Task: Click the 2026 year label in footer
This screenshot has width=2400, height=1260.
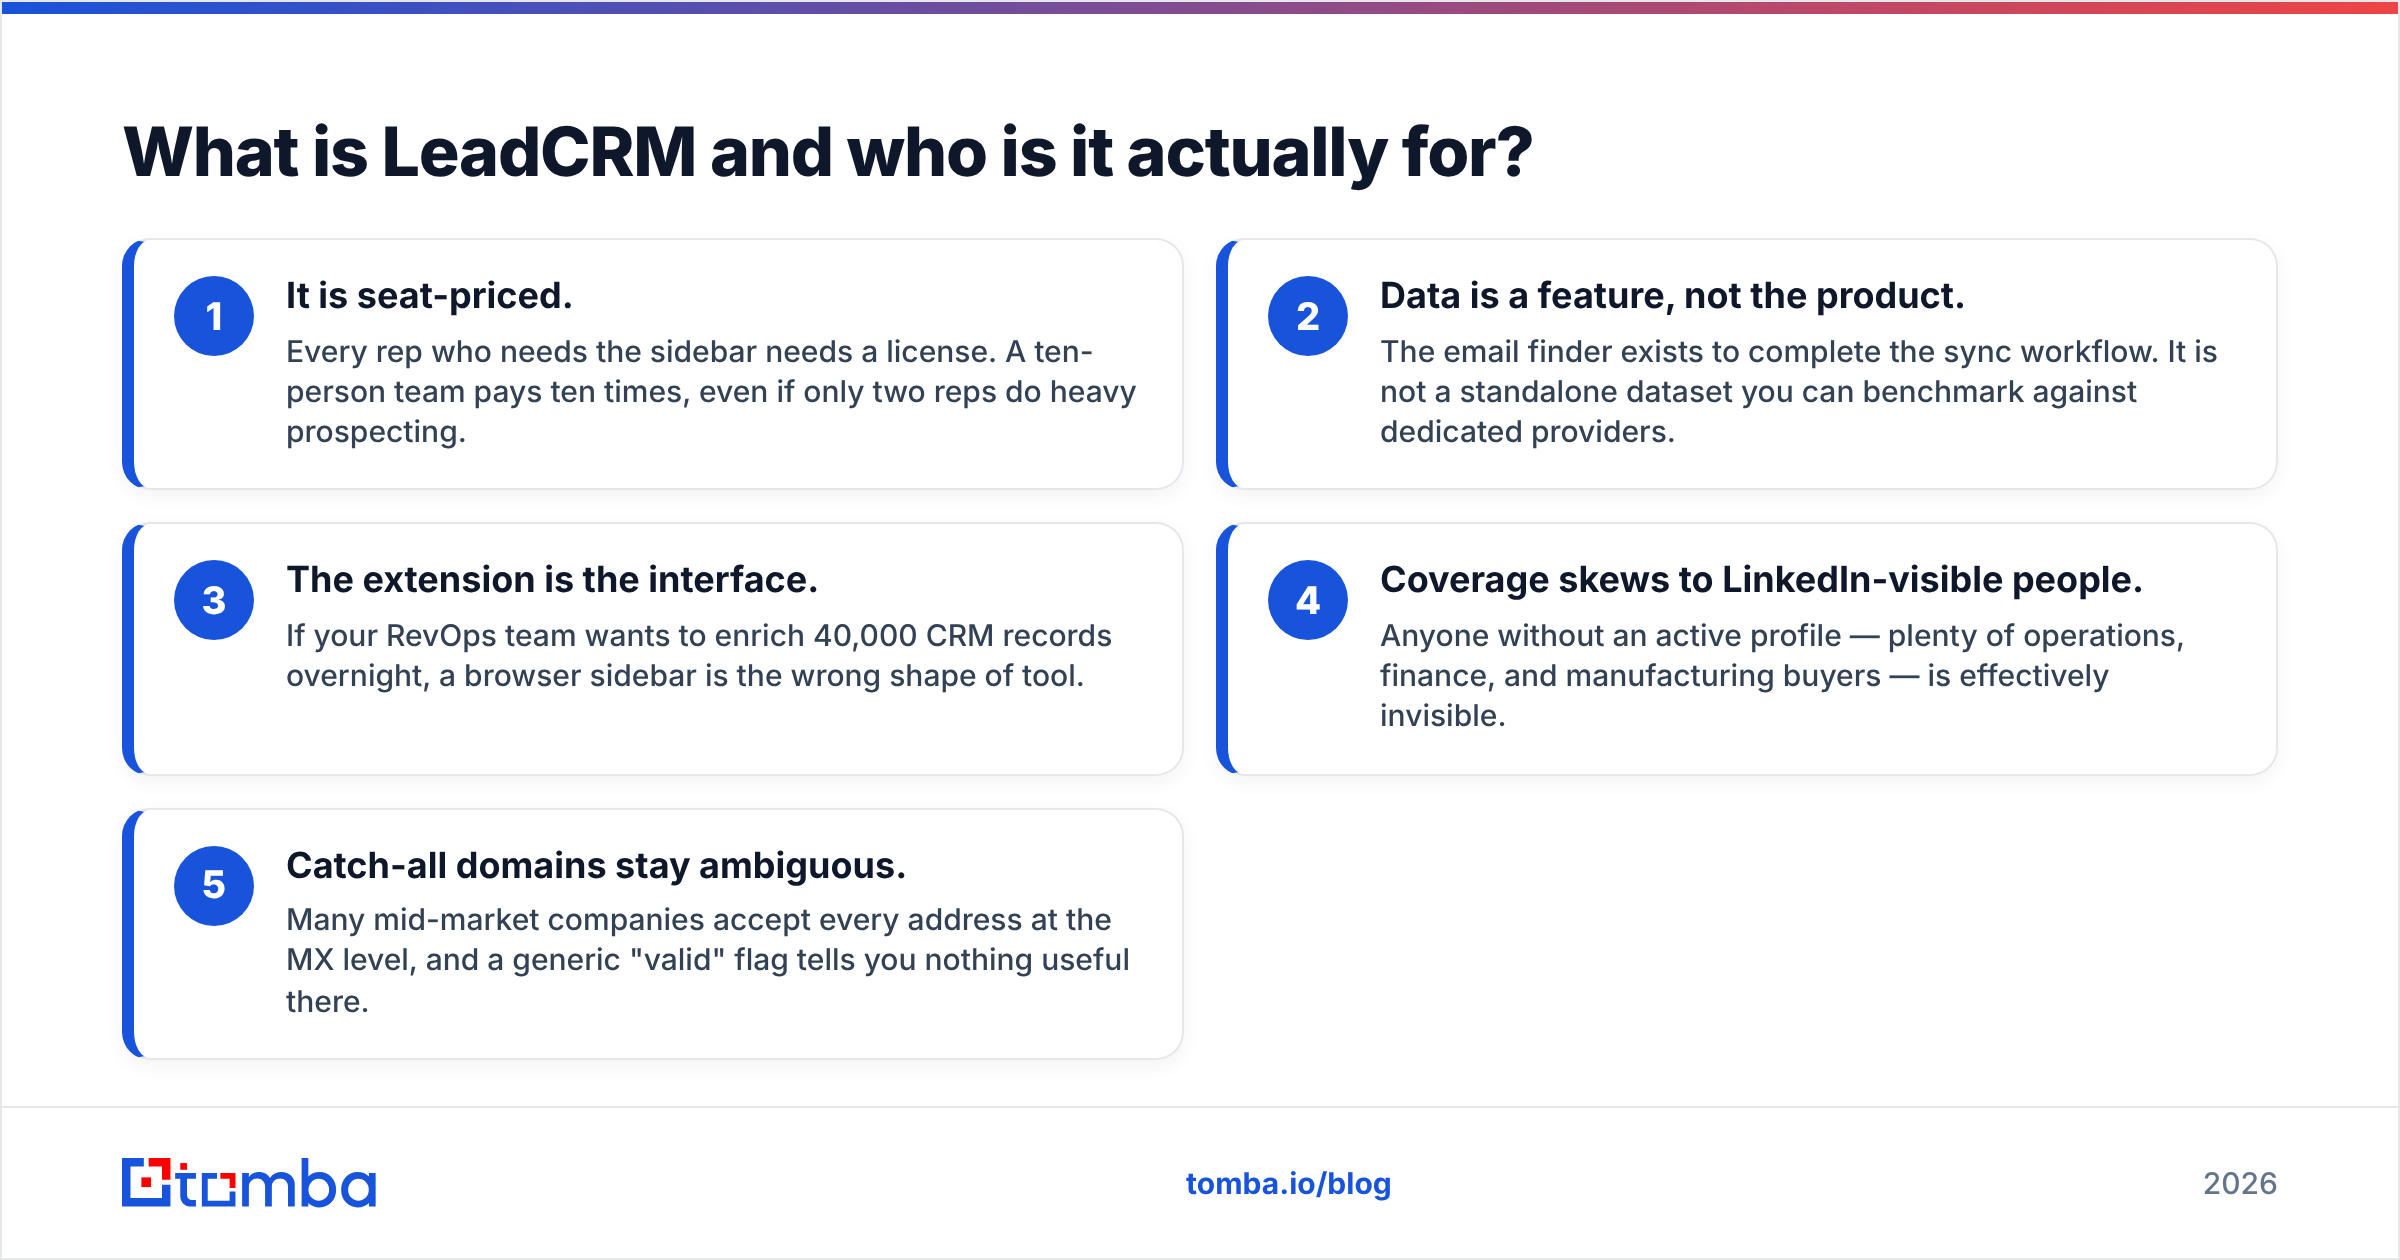Action: click(2240, 1184)
